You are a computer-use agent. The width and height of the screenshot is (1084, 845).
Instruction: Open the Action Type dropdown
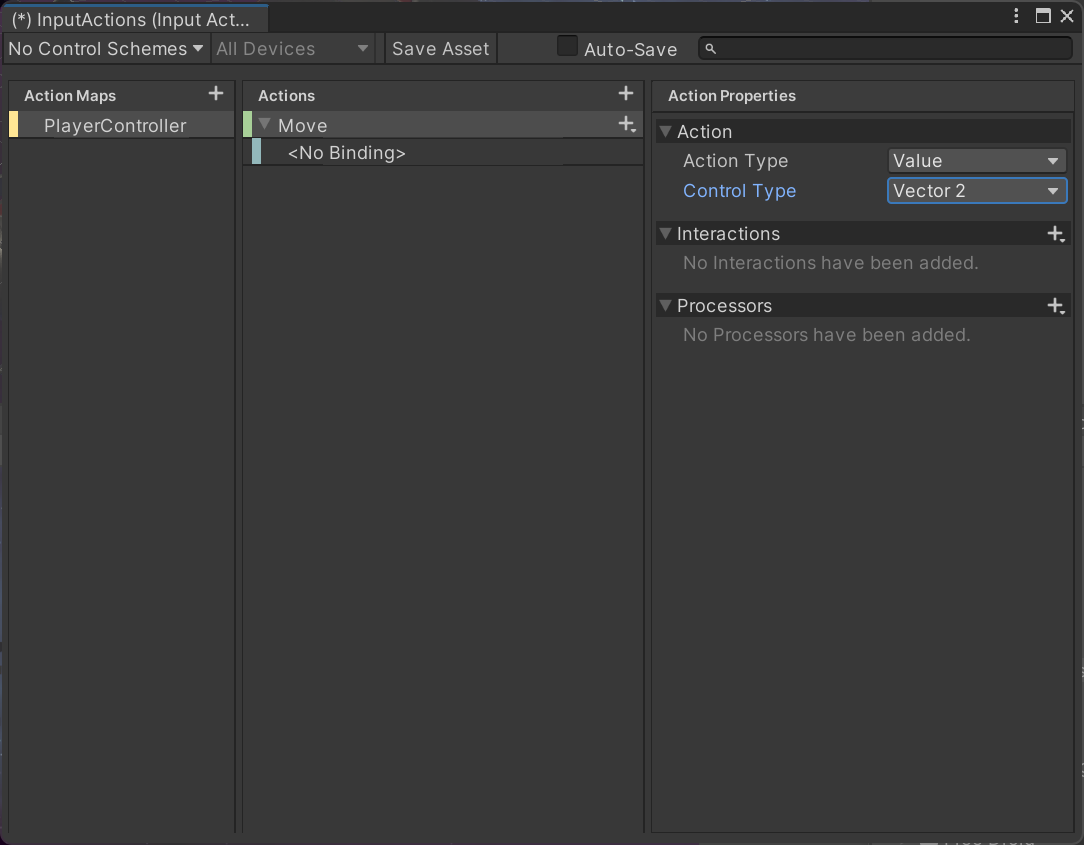pos(977,161)
